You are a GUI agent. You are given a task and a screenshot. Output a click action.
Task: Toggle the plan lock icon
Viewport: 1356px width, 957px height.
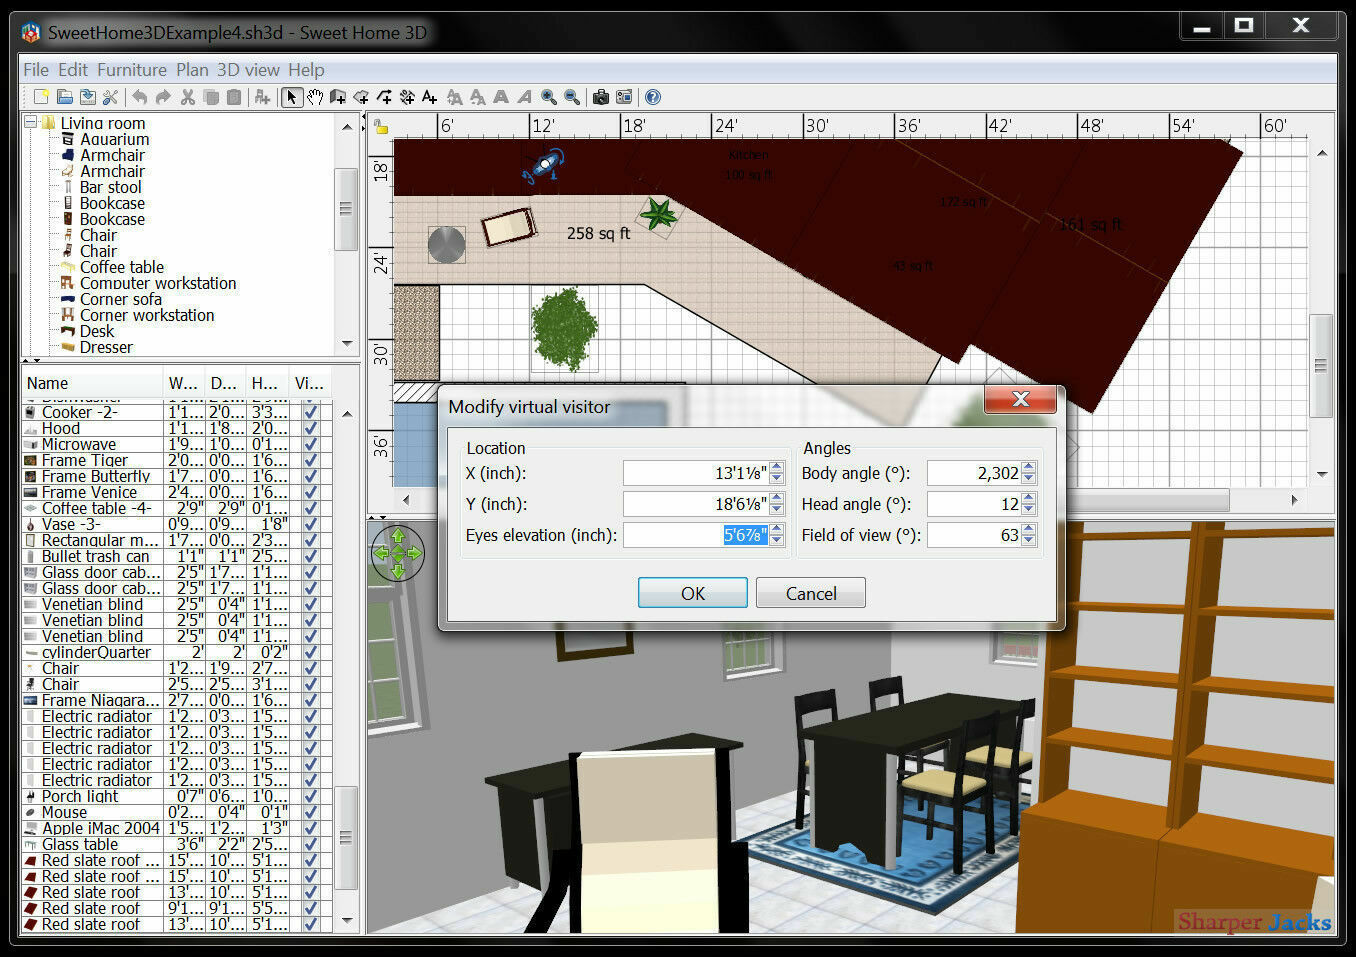381,126
